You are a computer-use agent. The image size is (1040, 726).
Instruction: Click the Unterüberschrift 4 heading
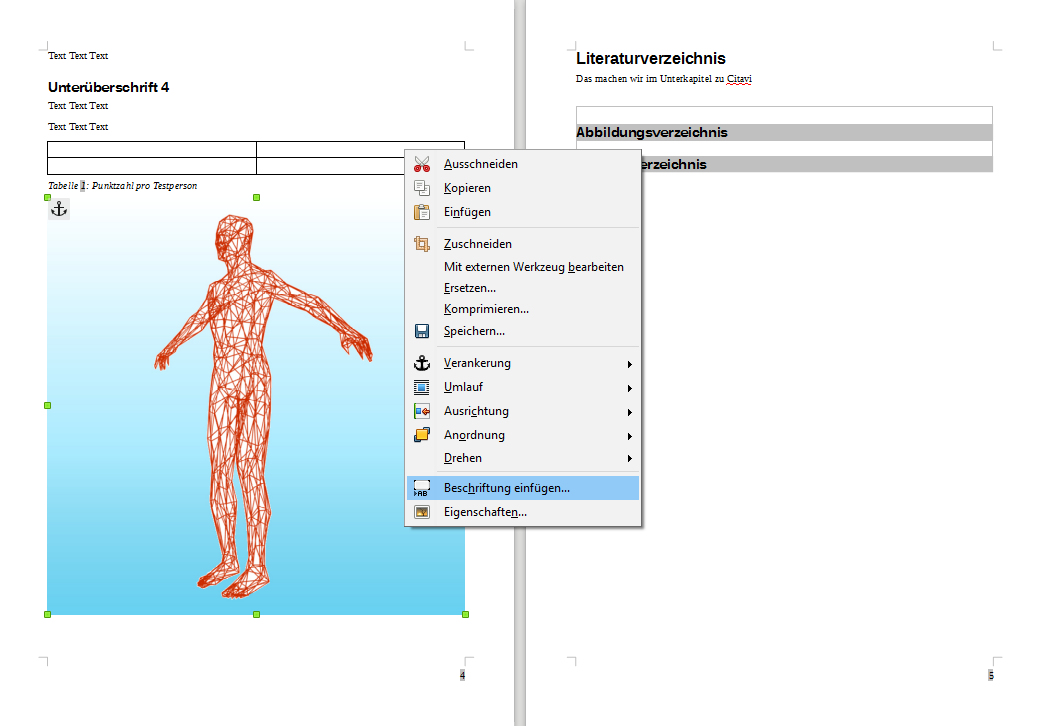coord(108,87)
